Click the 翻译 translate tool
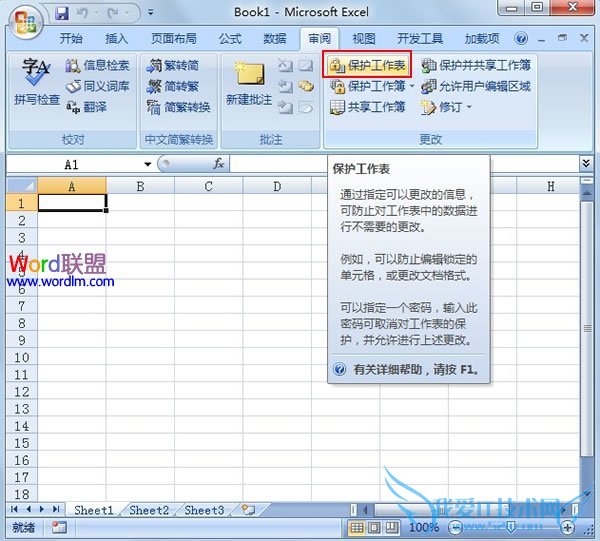The image size is (600, 541). pyautogui.click(x=86, y=107)
